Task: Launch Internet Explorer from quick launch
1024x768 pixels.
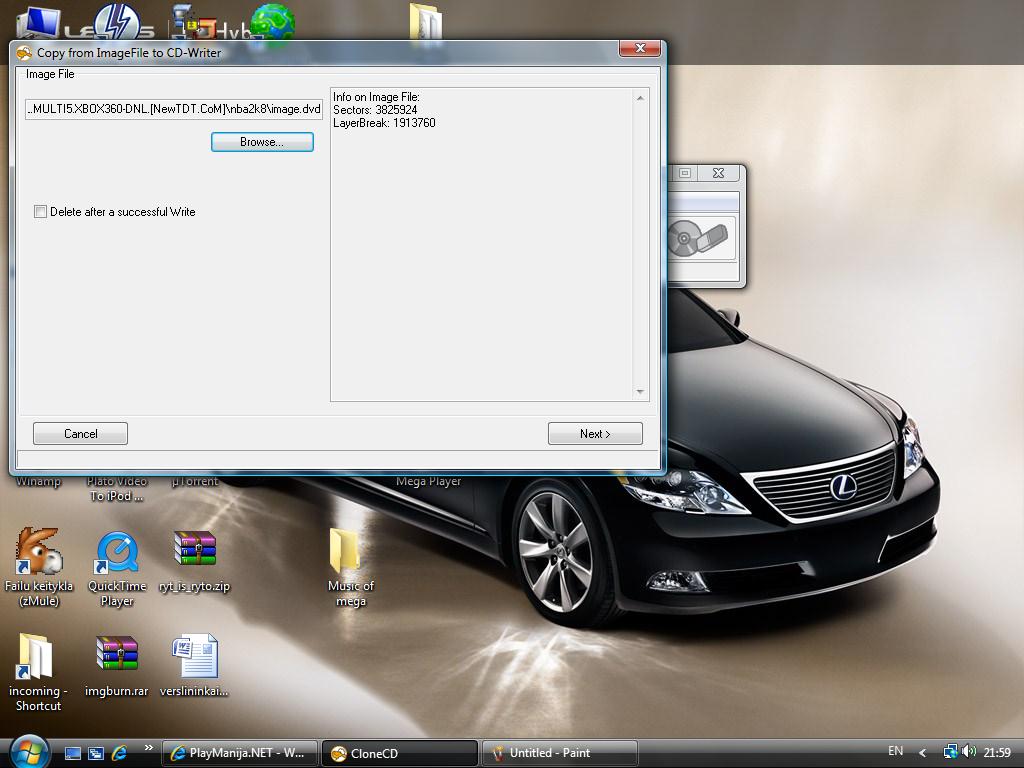Action: [119, 753]
